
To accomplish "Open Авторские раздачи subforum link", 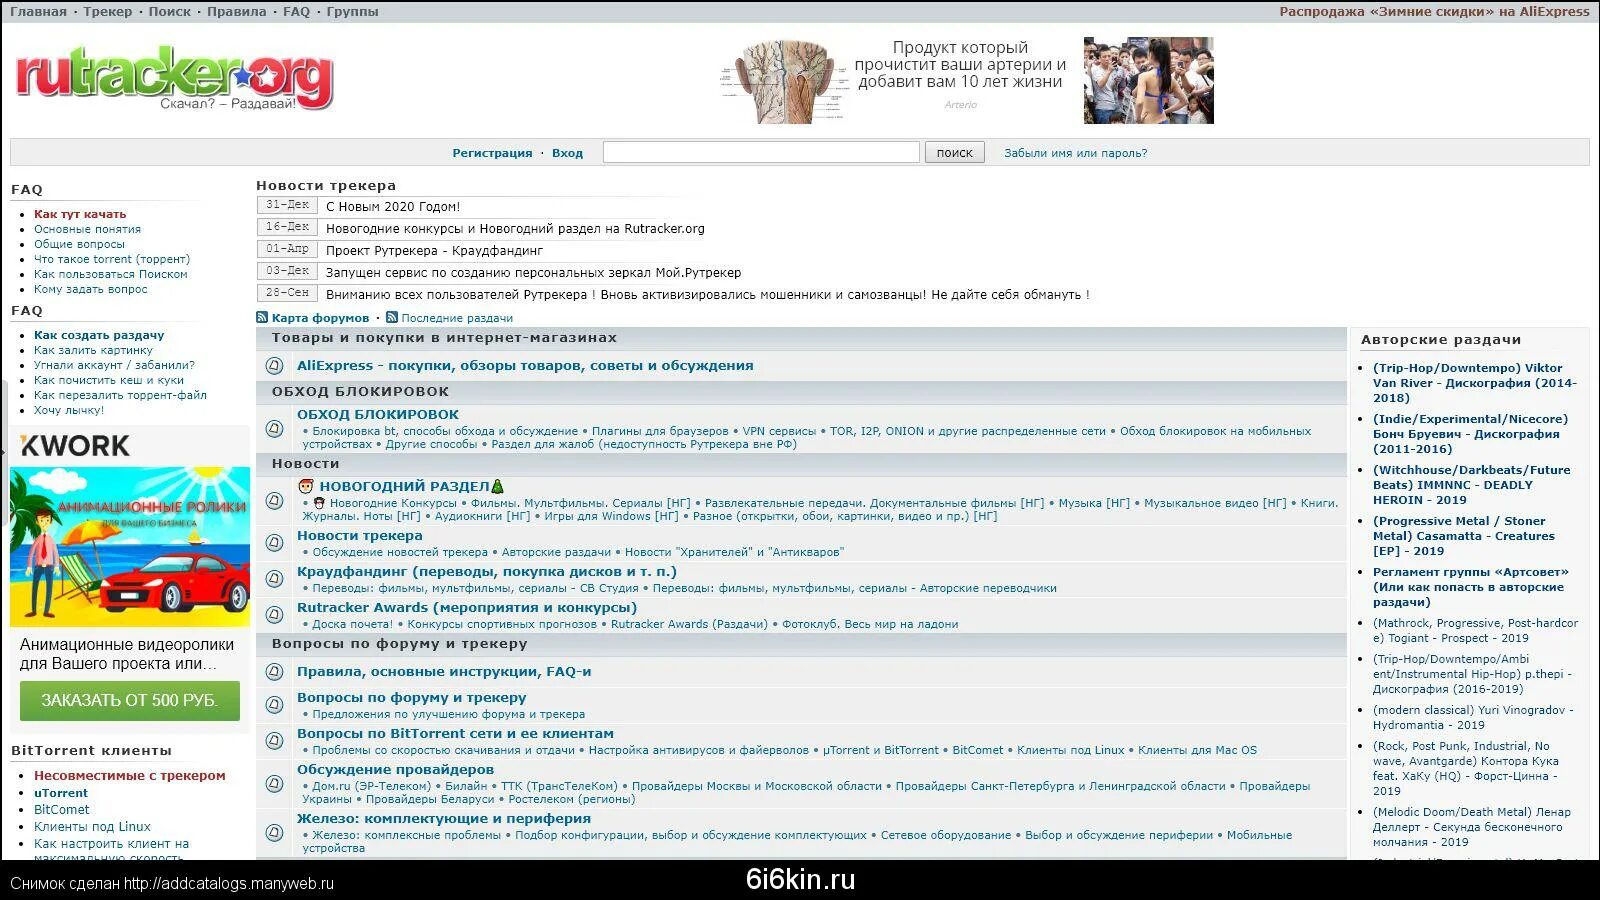I will (556, 552).
